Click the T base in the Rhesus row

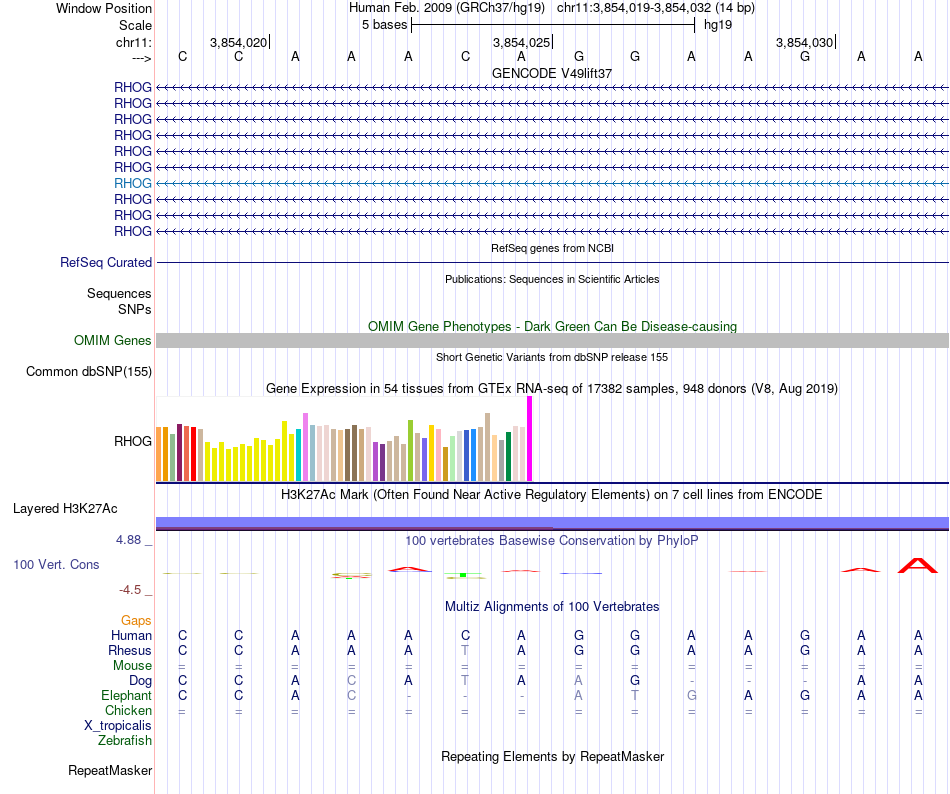pos(465,650)
